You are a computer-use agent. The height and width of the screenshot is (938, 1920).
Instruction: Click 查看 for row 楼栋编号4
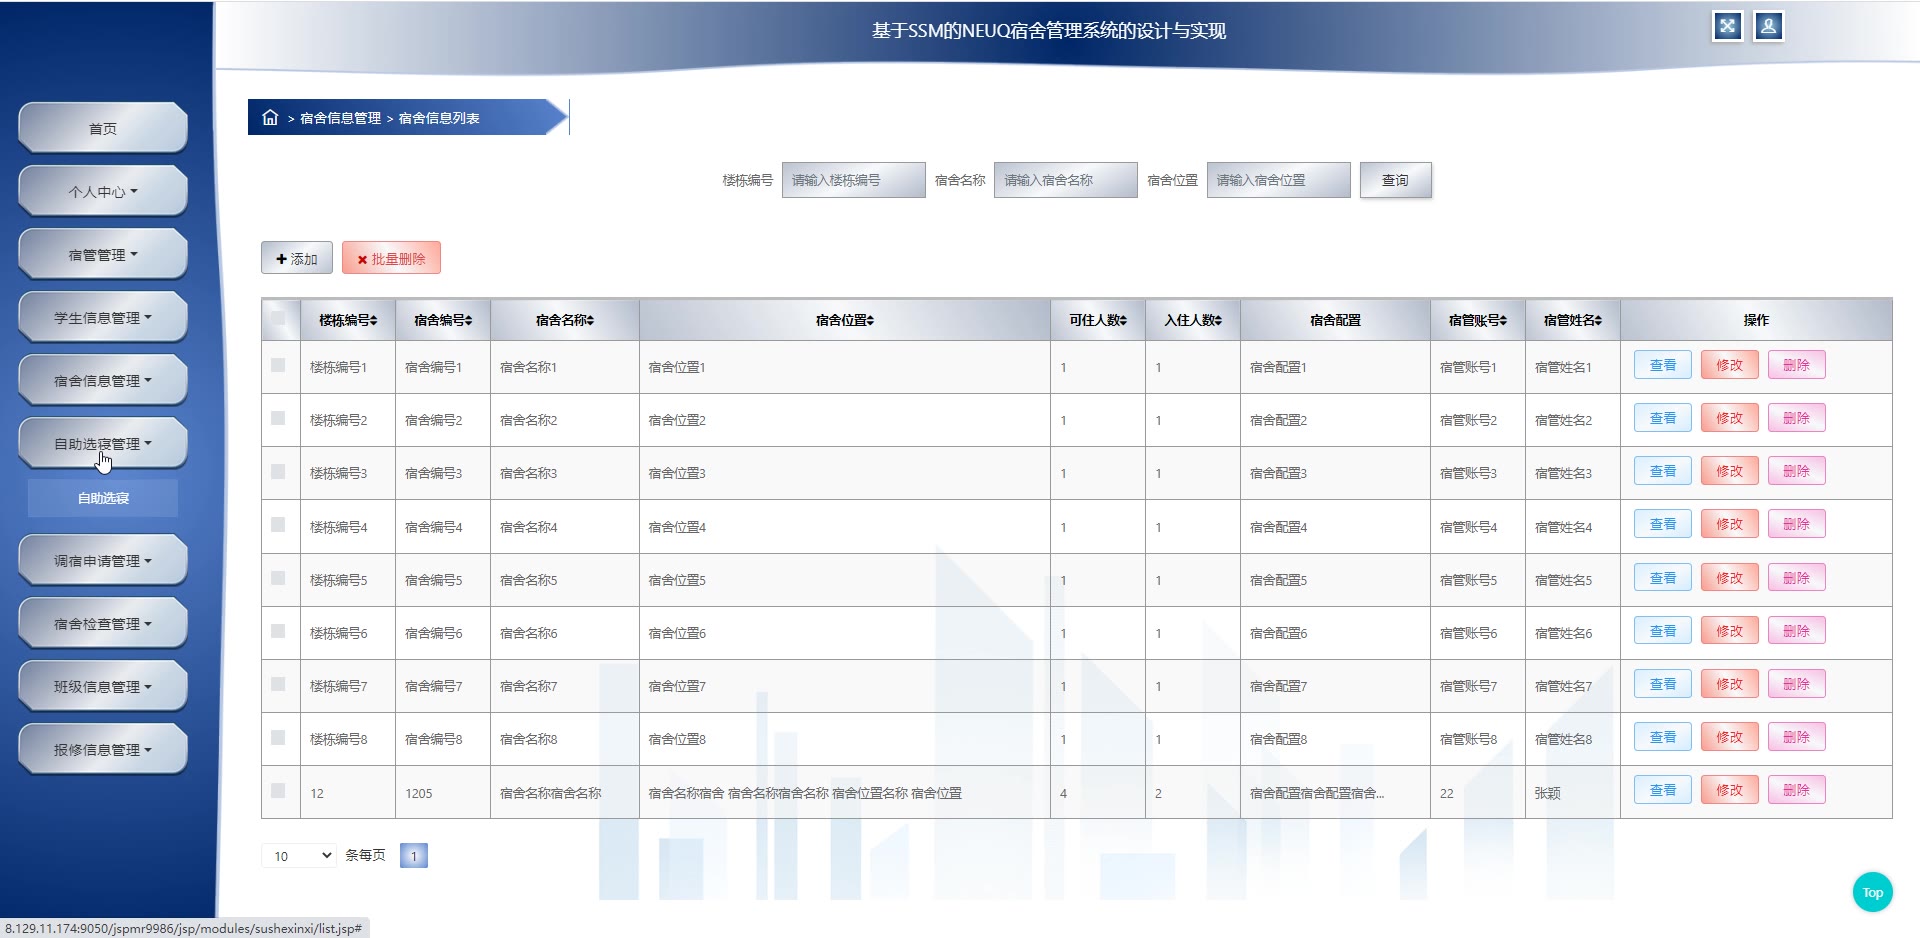1663,524
